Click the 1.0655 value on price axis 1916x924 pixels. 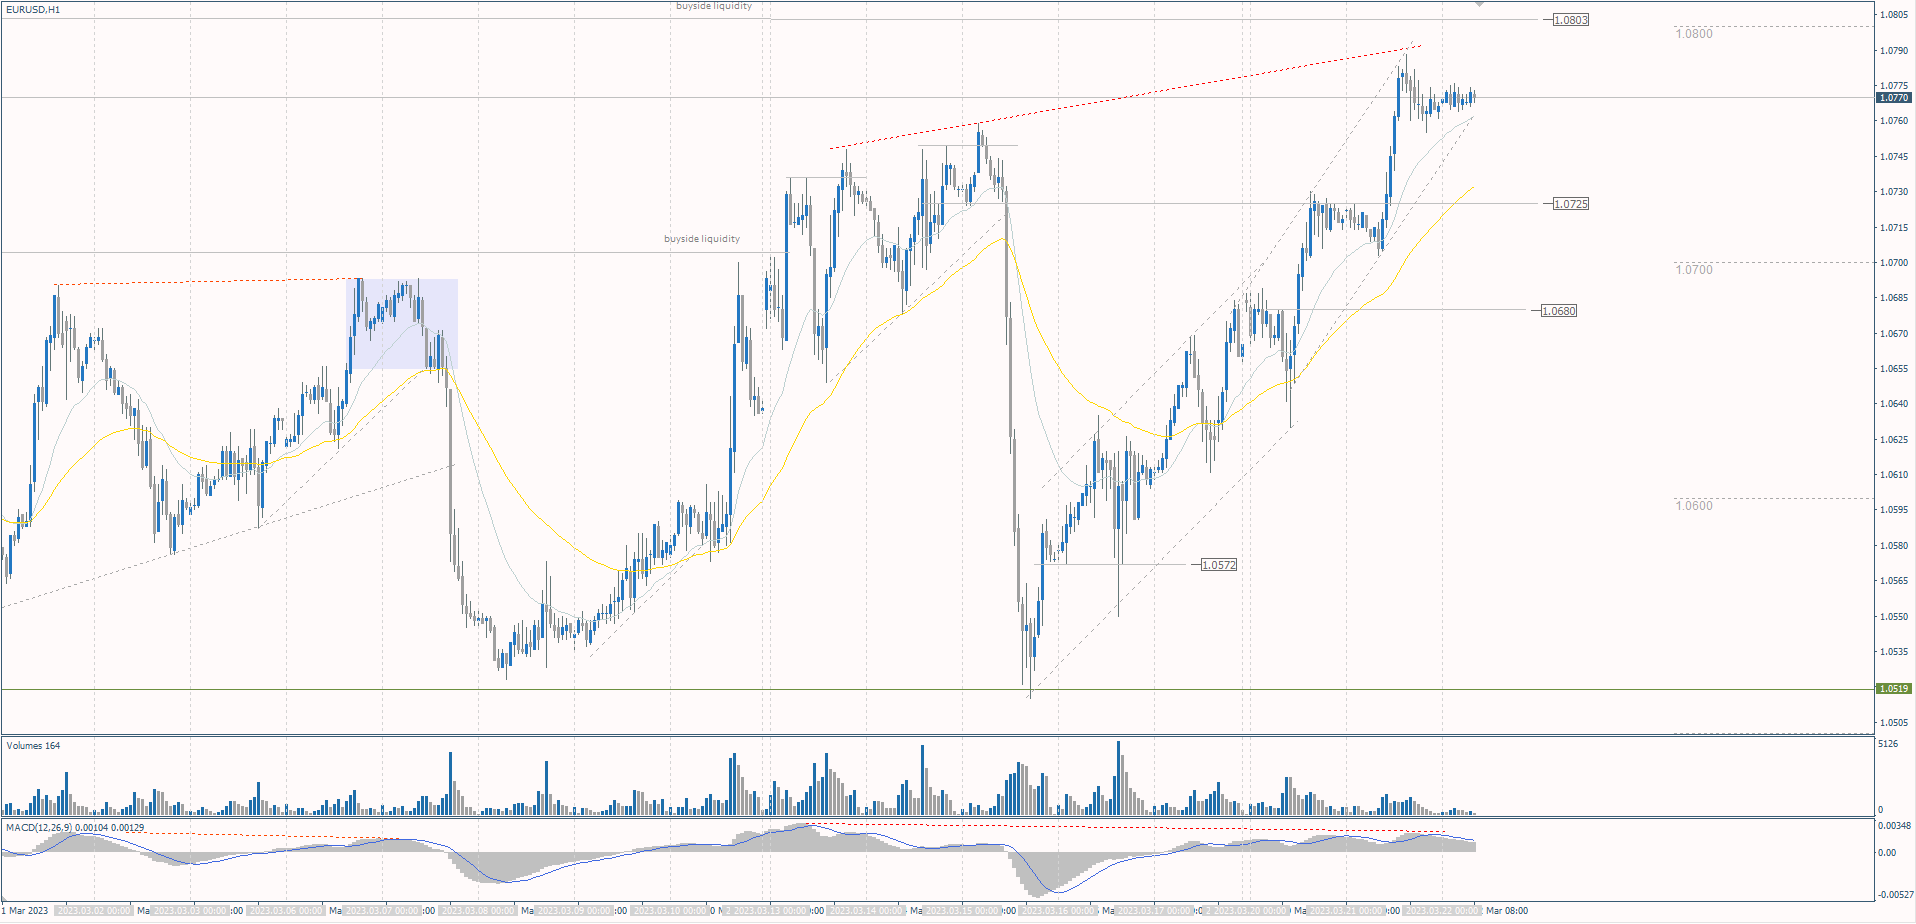click(x=1894, y=369)
